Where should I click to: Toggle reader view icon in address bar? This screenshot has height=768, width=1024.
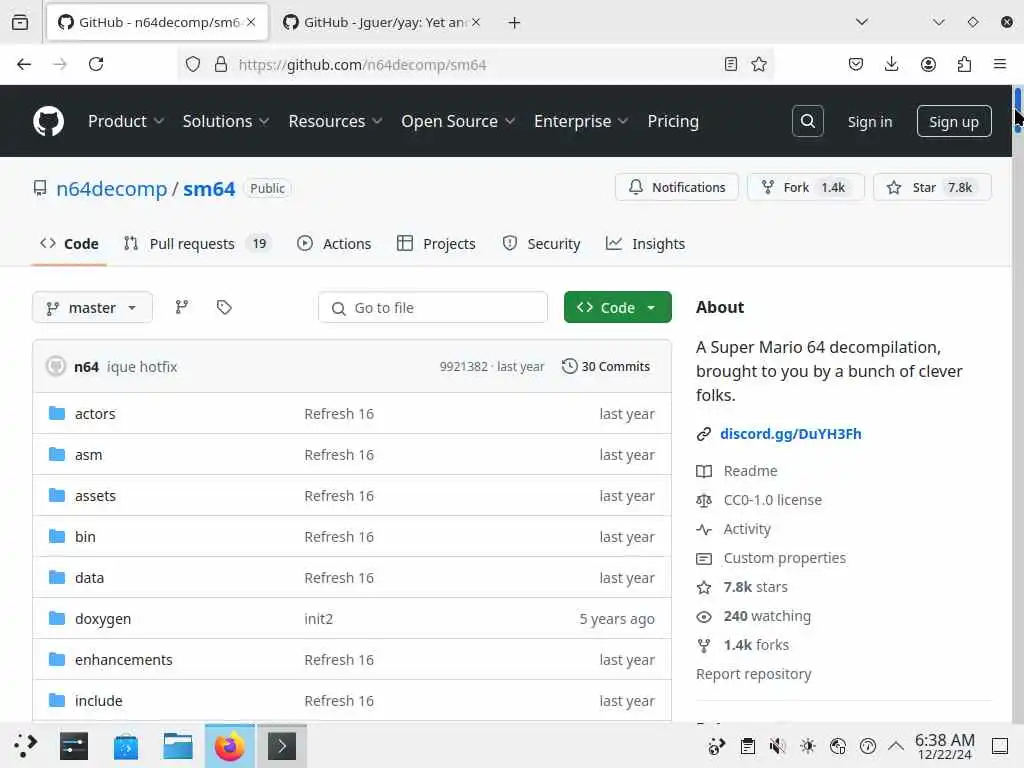point(731,64)
